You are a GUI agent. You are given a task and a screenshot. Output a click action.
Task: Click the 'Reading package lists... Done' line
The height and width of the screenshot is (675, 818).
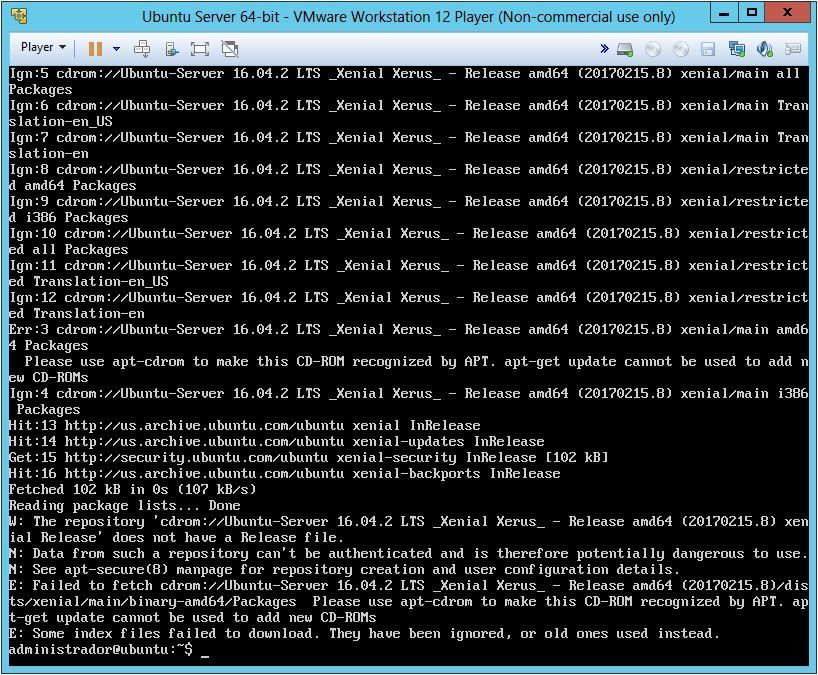[x=124, y=505]
